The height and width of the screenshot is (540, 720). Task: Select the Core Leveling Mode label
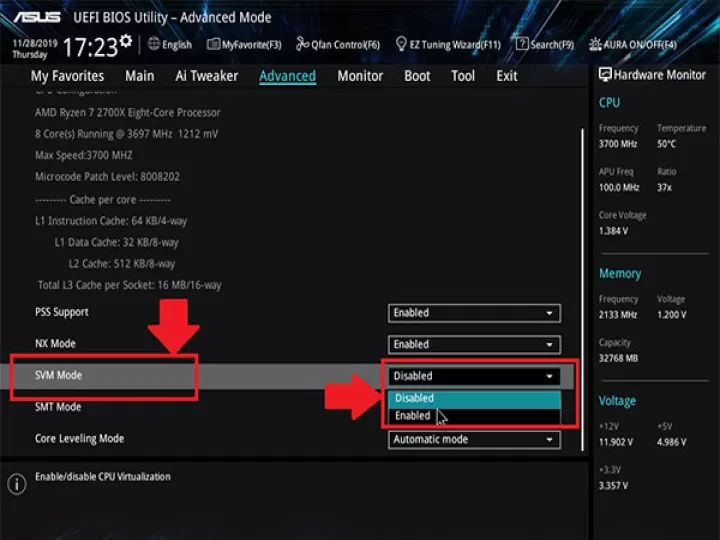(x=79, y=439)
